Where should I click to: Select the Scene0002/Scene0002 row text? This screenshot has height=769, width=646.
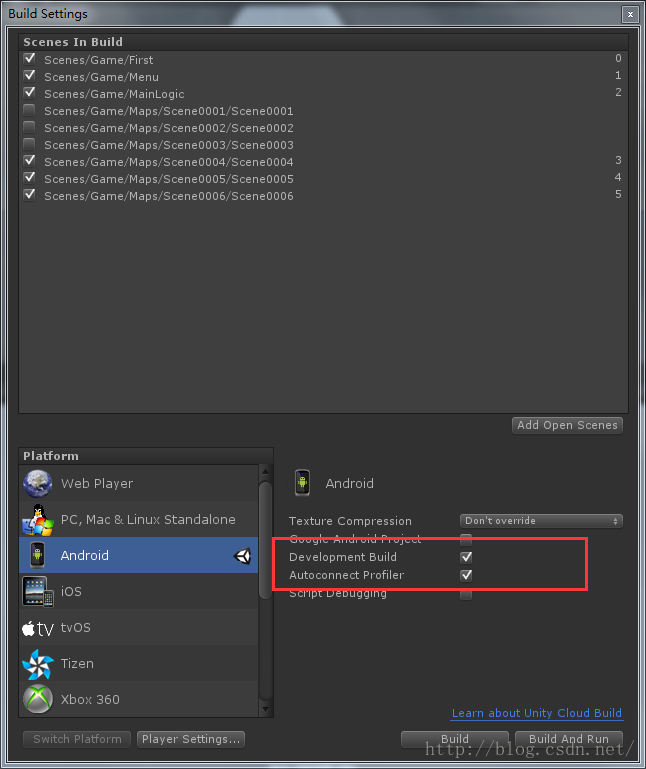coord(169,128)
